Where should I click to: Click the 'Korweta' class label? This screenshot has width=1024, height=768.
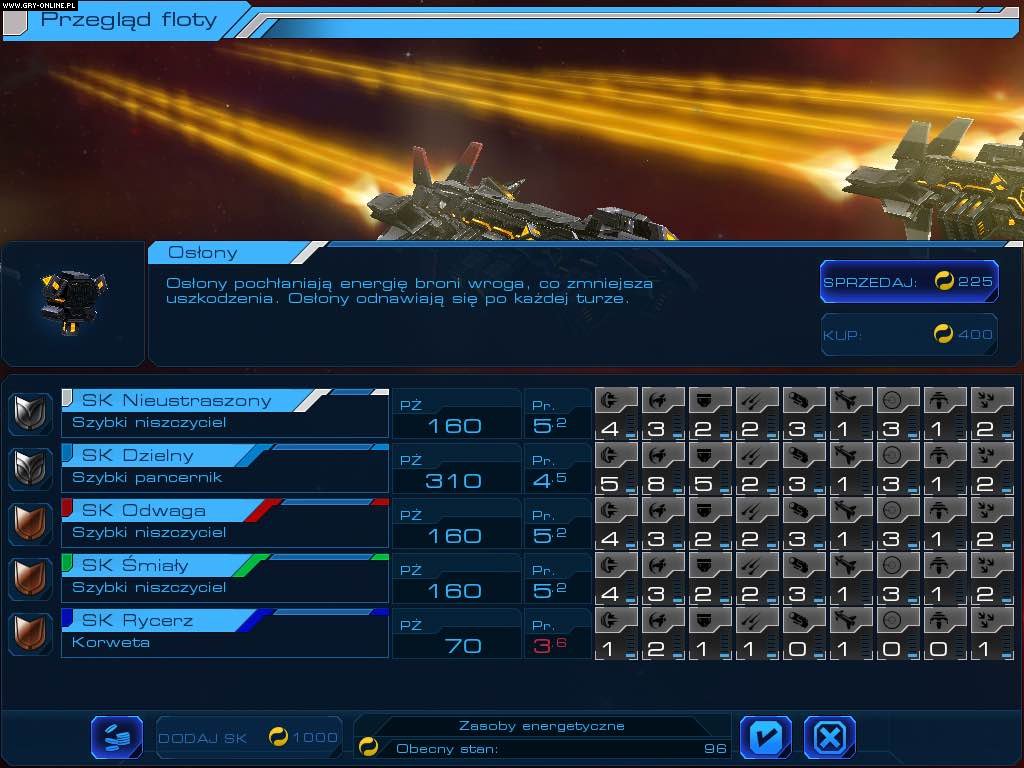coord(111,642)
